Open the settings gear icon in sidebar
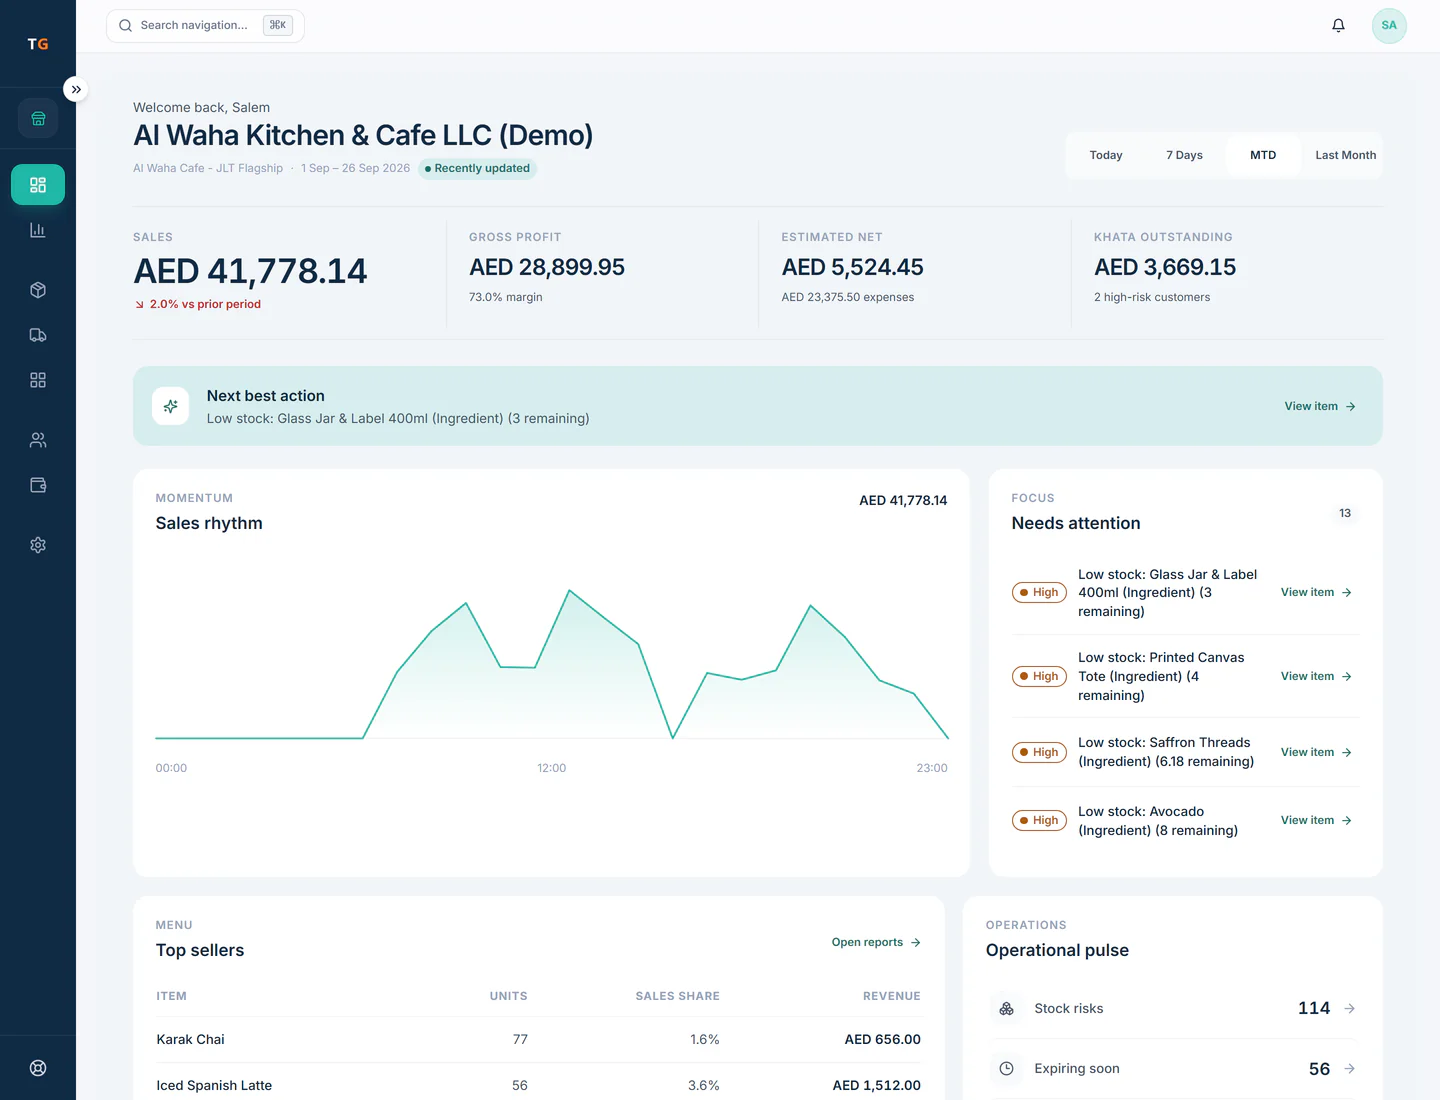Viewport: 1440px width, 1100px height. pos(38,545)
